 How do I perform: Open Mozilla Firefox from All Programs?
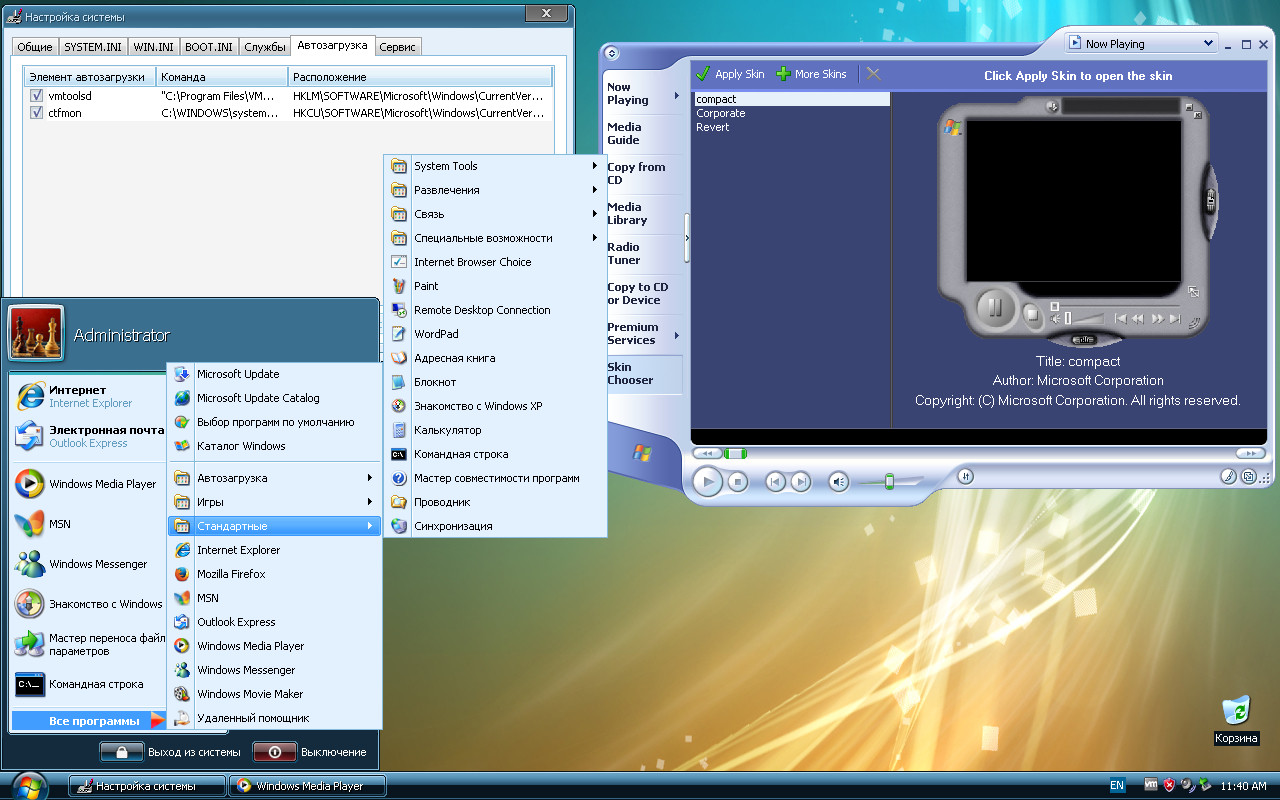tap(231, 574)
